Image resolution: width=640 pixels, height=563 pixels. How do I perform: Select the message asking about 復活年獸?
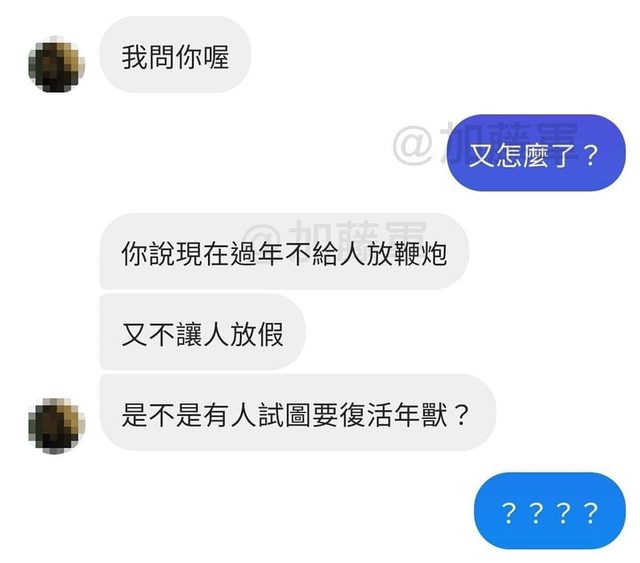tap(298, 412)
